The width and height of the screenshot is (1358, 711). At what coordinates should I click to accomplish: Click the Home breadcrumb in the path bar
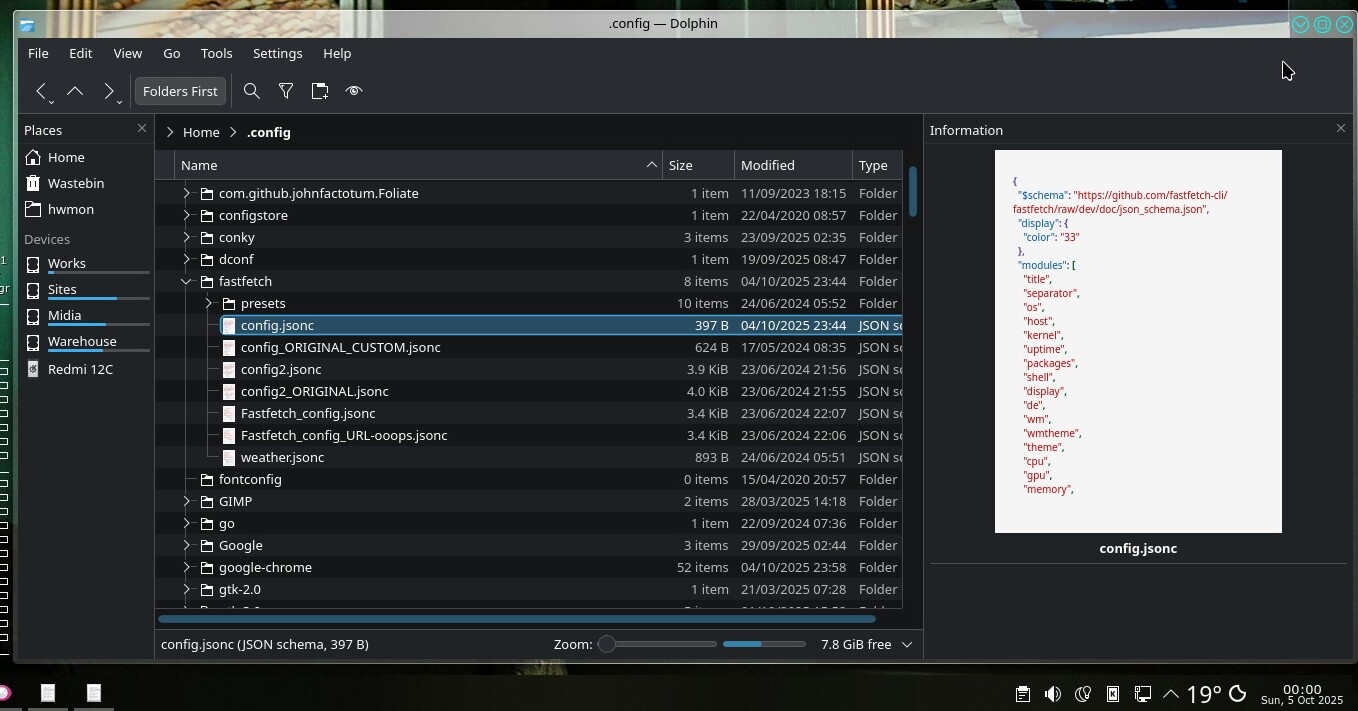201,132
